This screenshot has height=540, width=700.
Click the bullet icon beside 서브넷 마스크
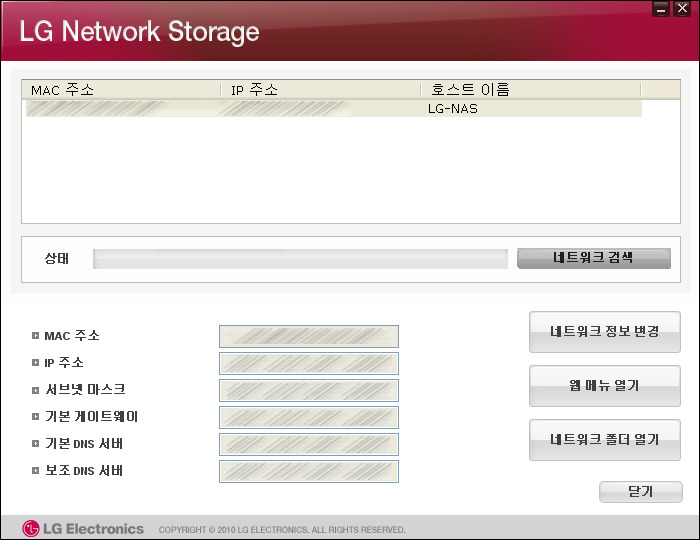pos(35,390)
